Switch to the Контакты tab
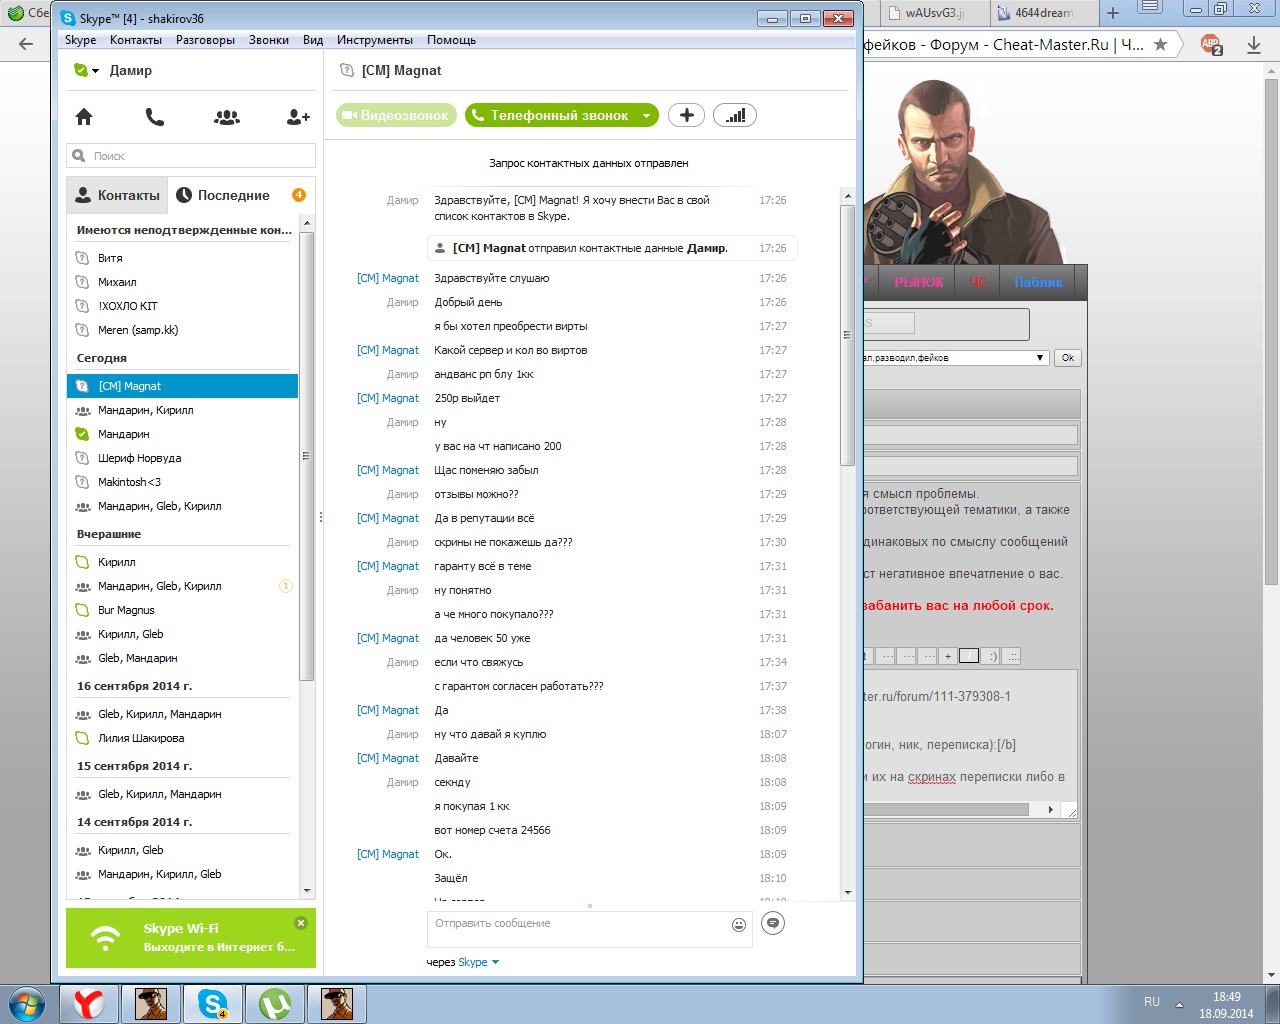The height and width of the screenshot is (1024, 1280). tap(117, 195)
